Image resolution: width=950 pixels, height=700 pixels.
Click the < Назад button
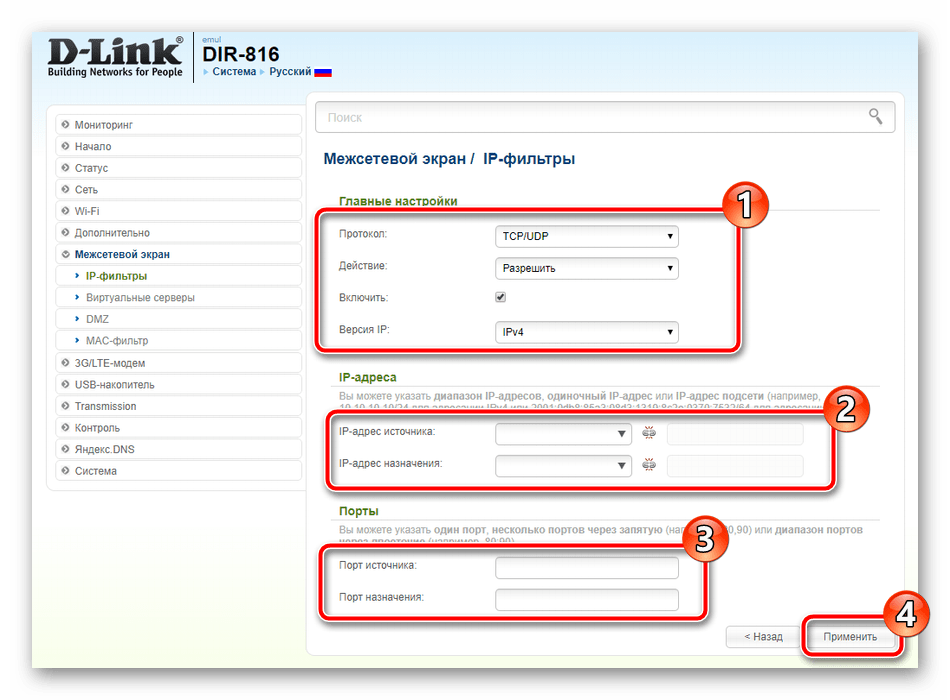[x=763, y=636]
